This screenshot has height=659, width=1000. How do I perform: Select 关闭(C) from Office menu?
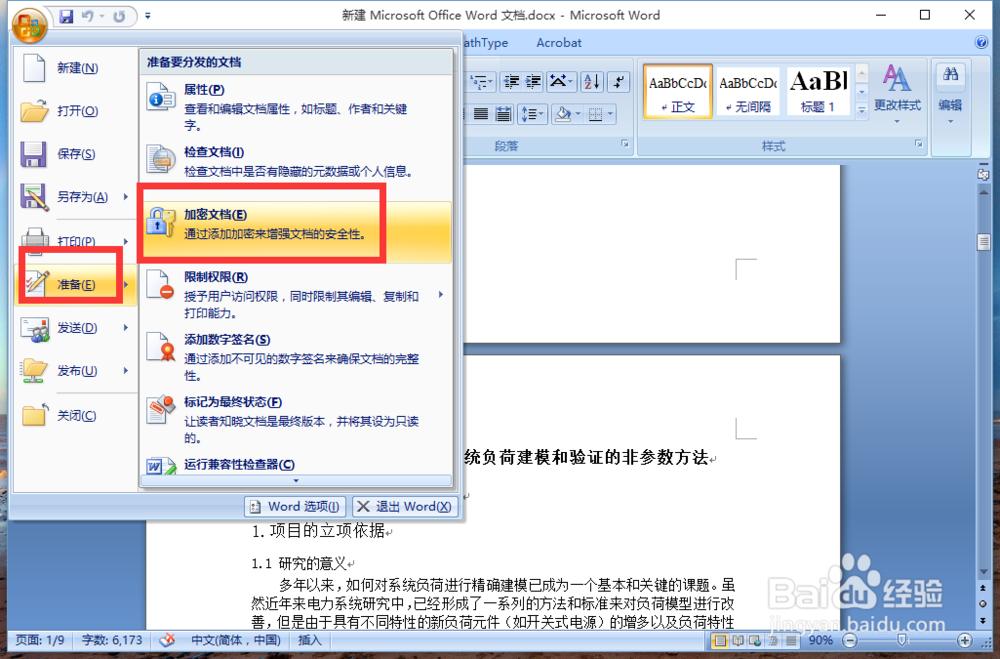(76, 416)
